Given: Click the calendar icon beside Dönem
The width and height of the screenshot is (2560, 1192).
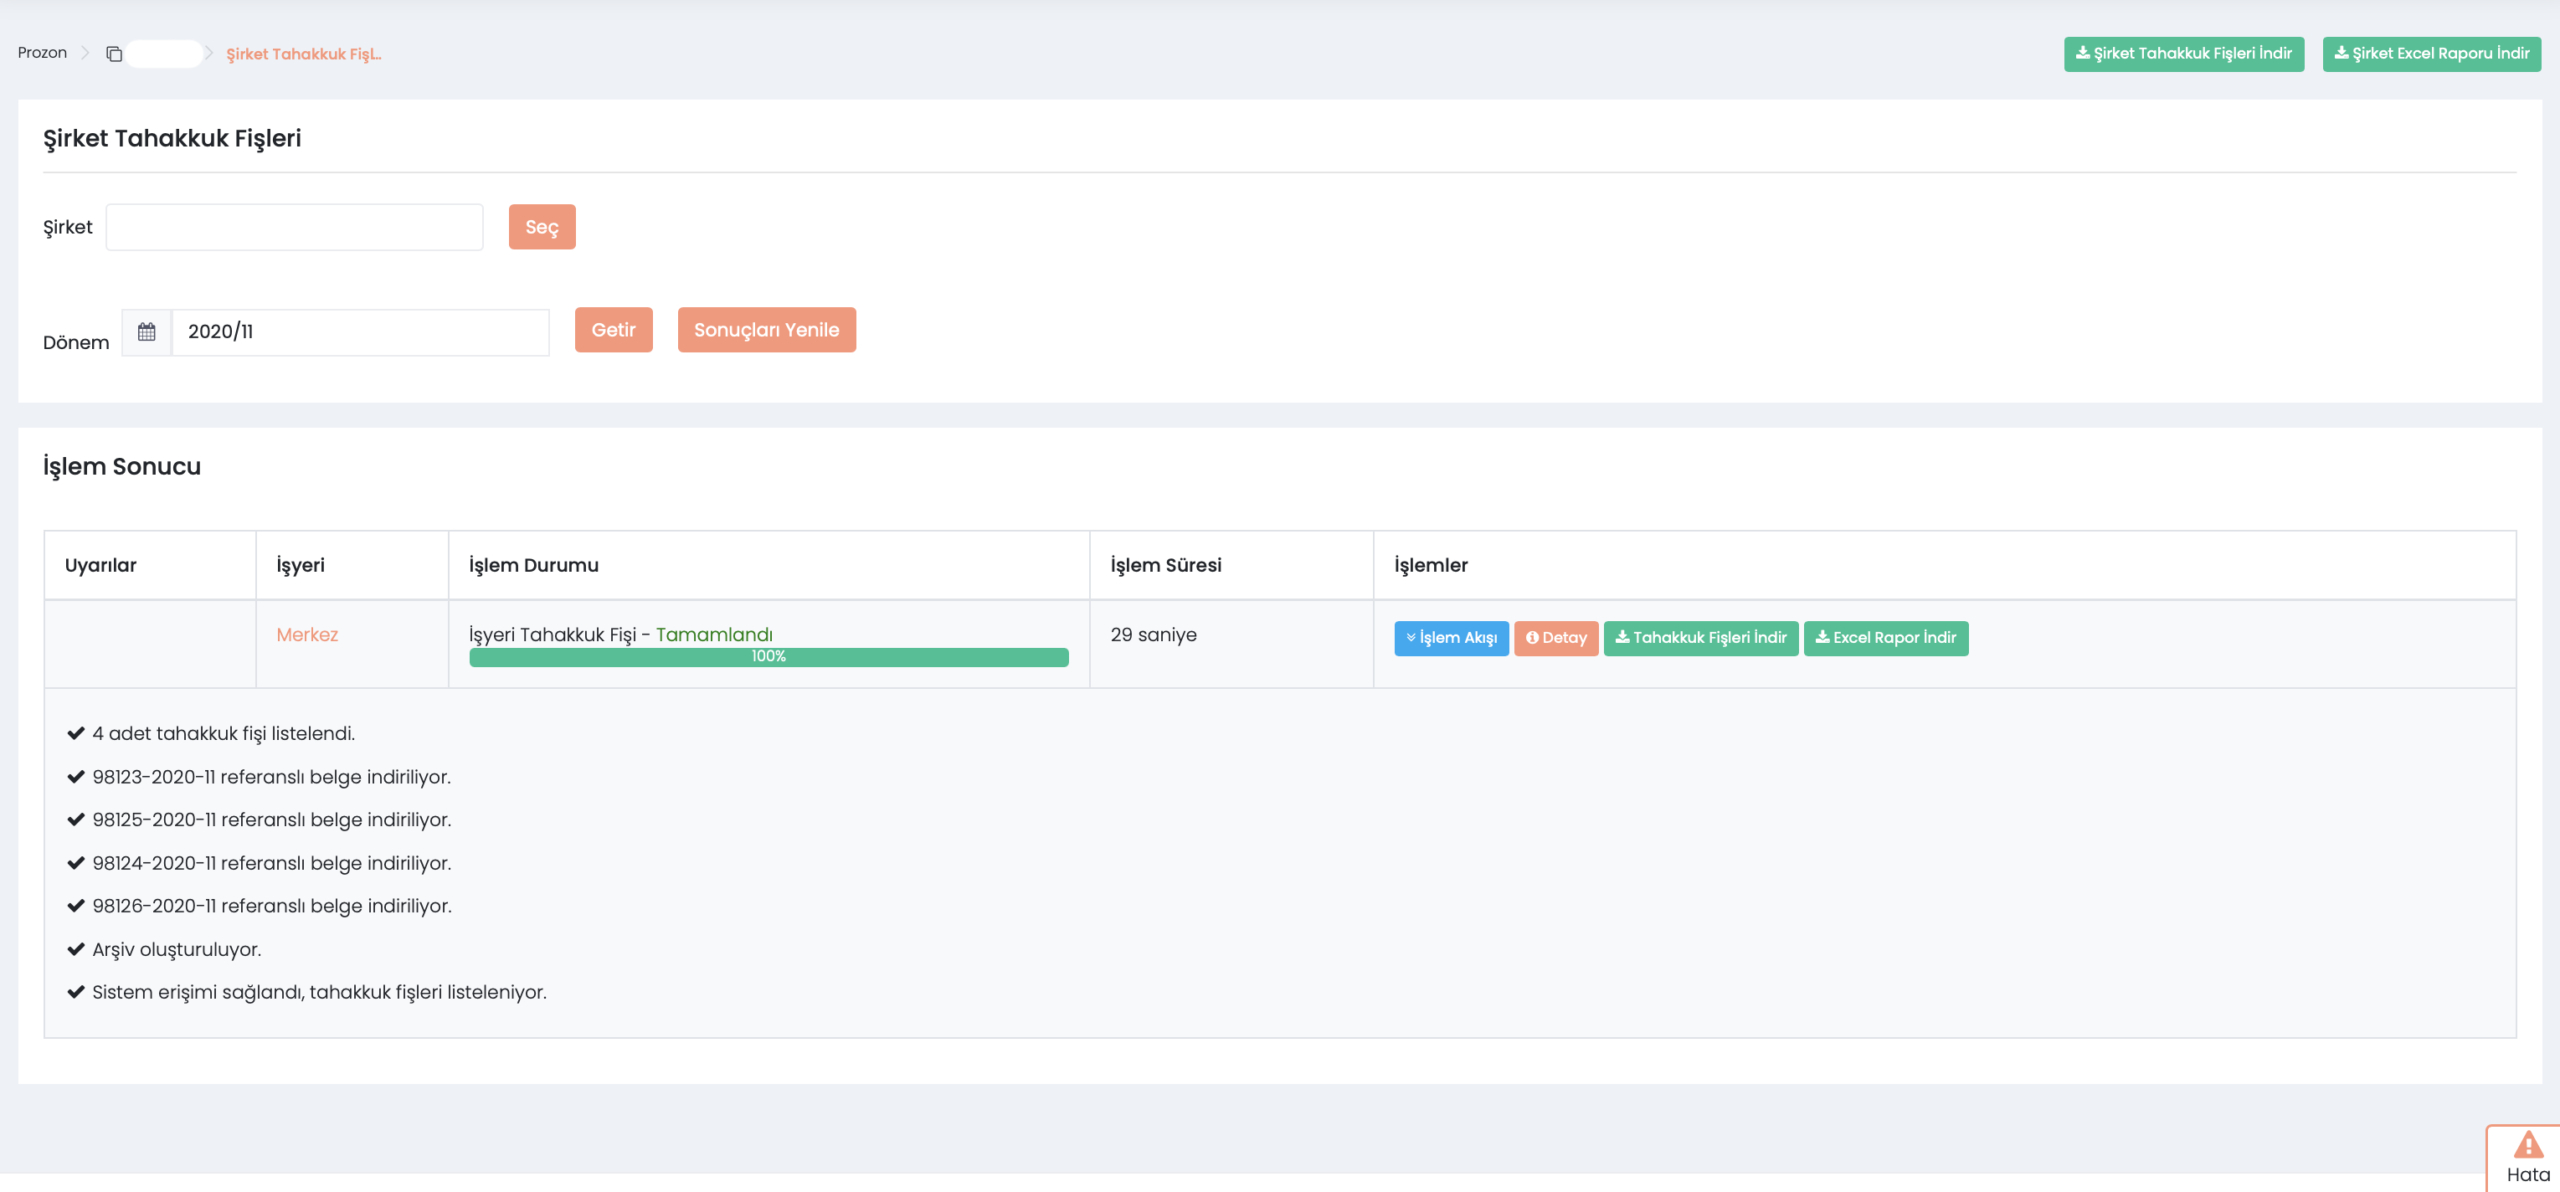Looking at the screenshot, I should pos(146,332).
